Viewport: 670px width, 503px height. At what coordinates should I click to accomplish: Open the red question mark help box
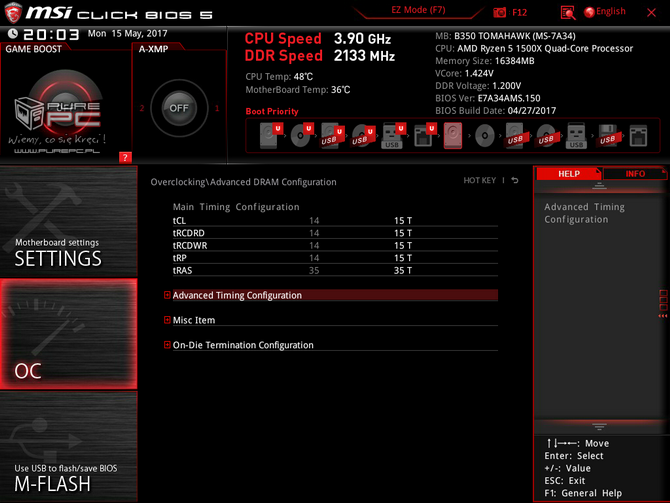coord(125,157)
